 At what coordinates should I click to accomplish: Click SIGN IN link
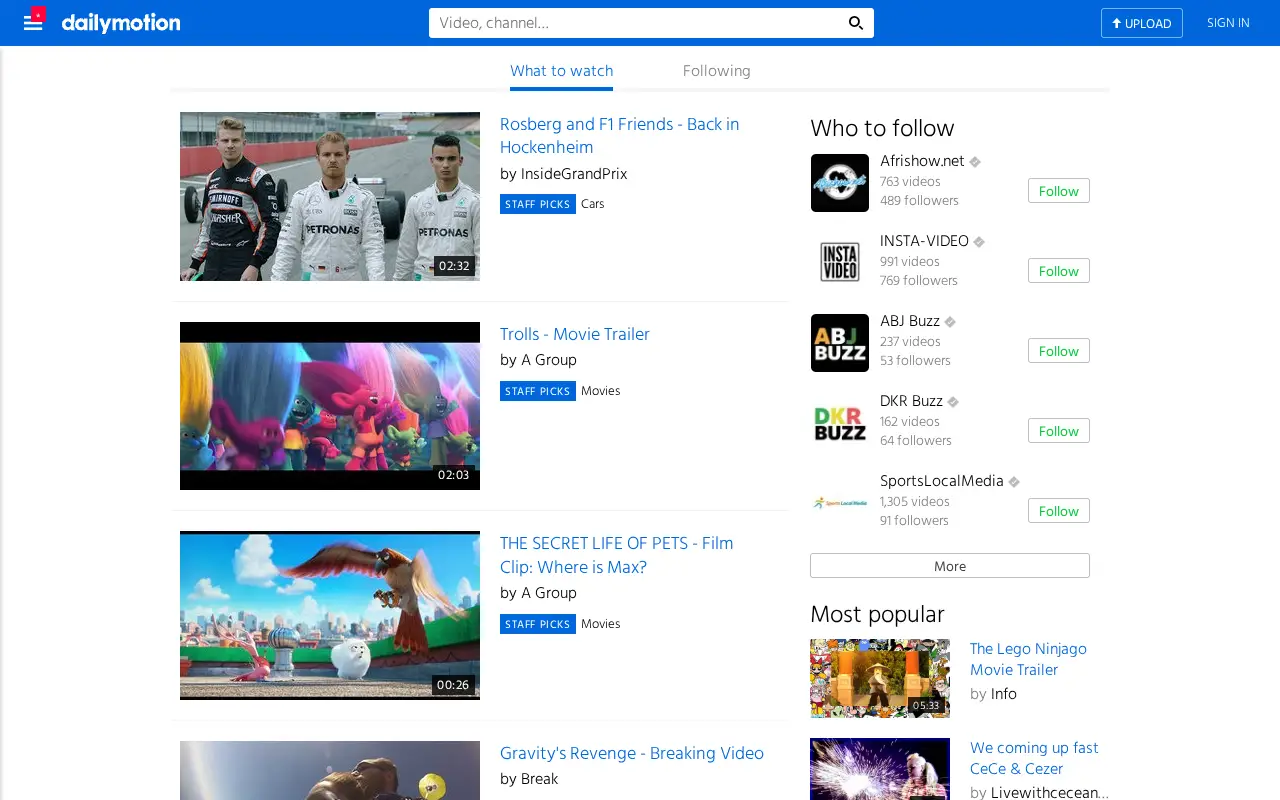(x=1228, y=23)
